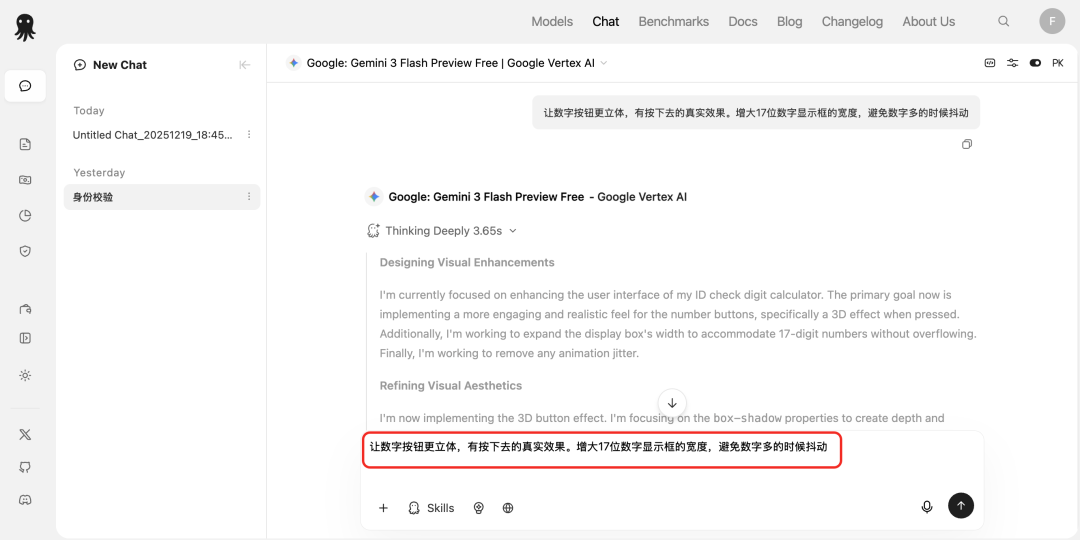Go to Blog nav item
The height and width of the screenshot is (540, 1080).
click(789, 21)
